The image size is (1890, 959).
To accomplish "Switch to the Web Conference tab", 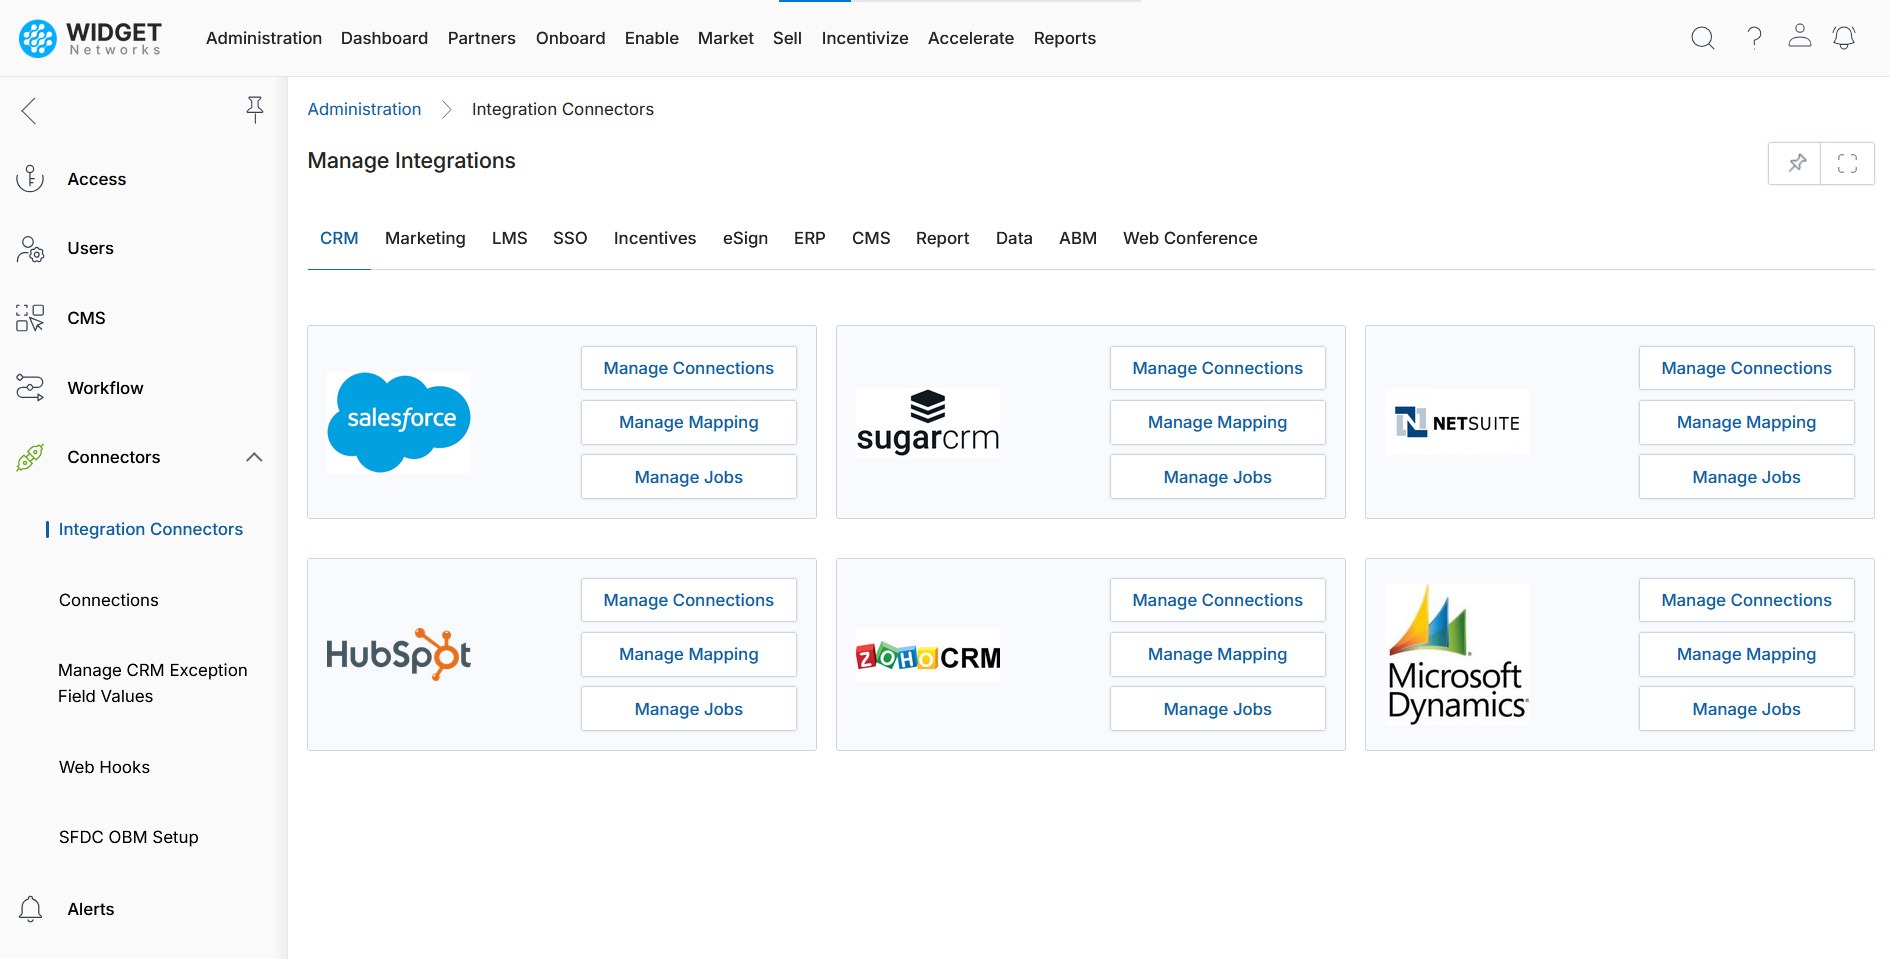I will pyautogui.click(x=1190, y=238).
